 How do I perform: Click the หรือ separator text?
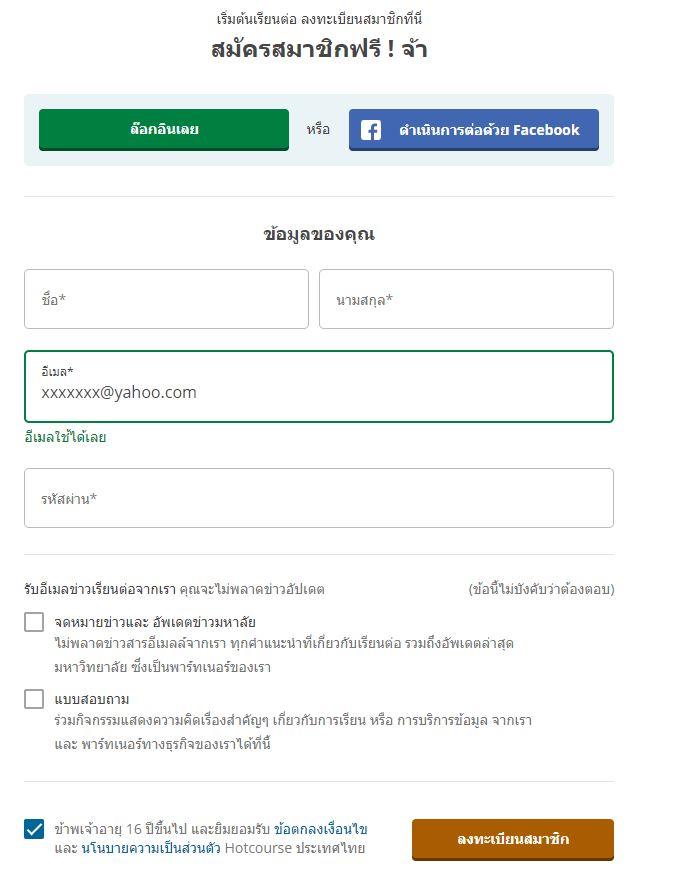[x=318, y=130]
